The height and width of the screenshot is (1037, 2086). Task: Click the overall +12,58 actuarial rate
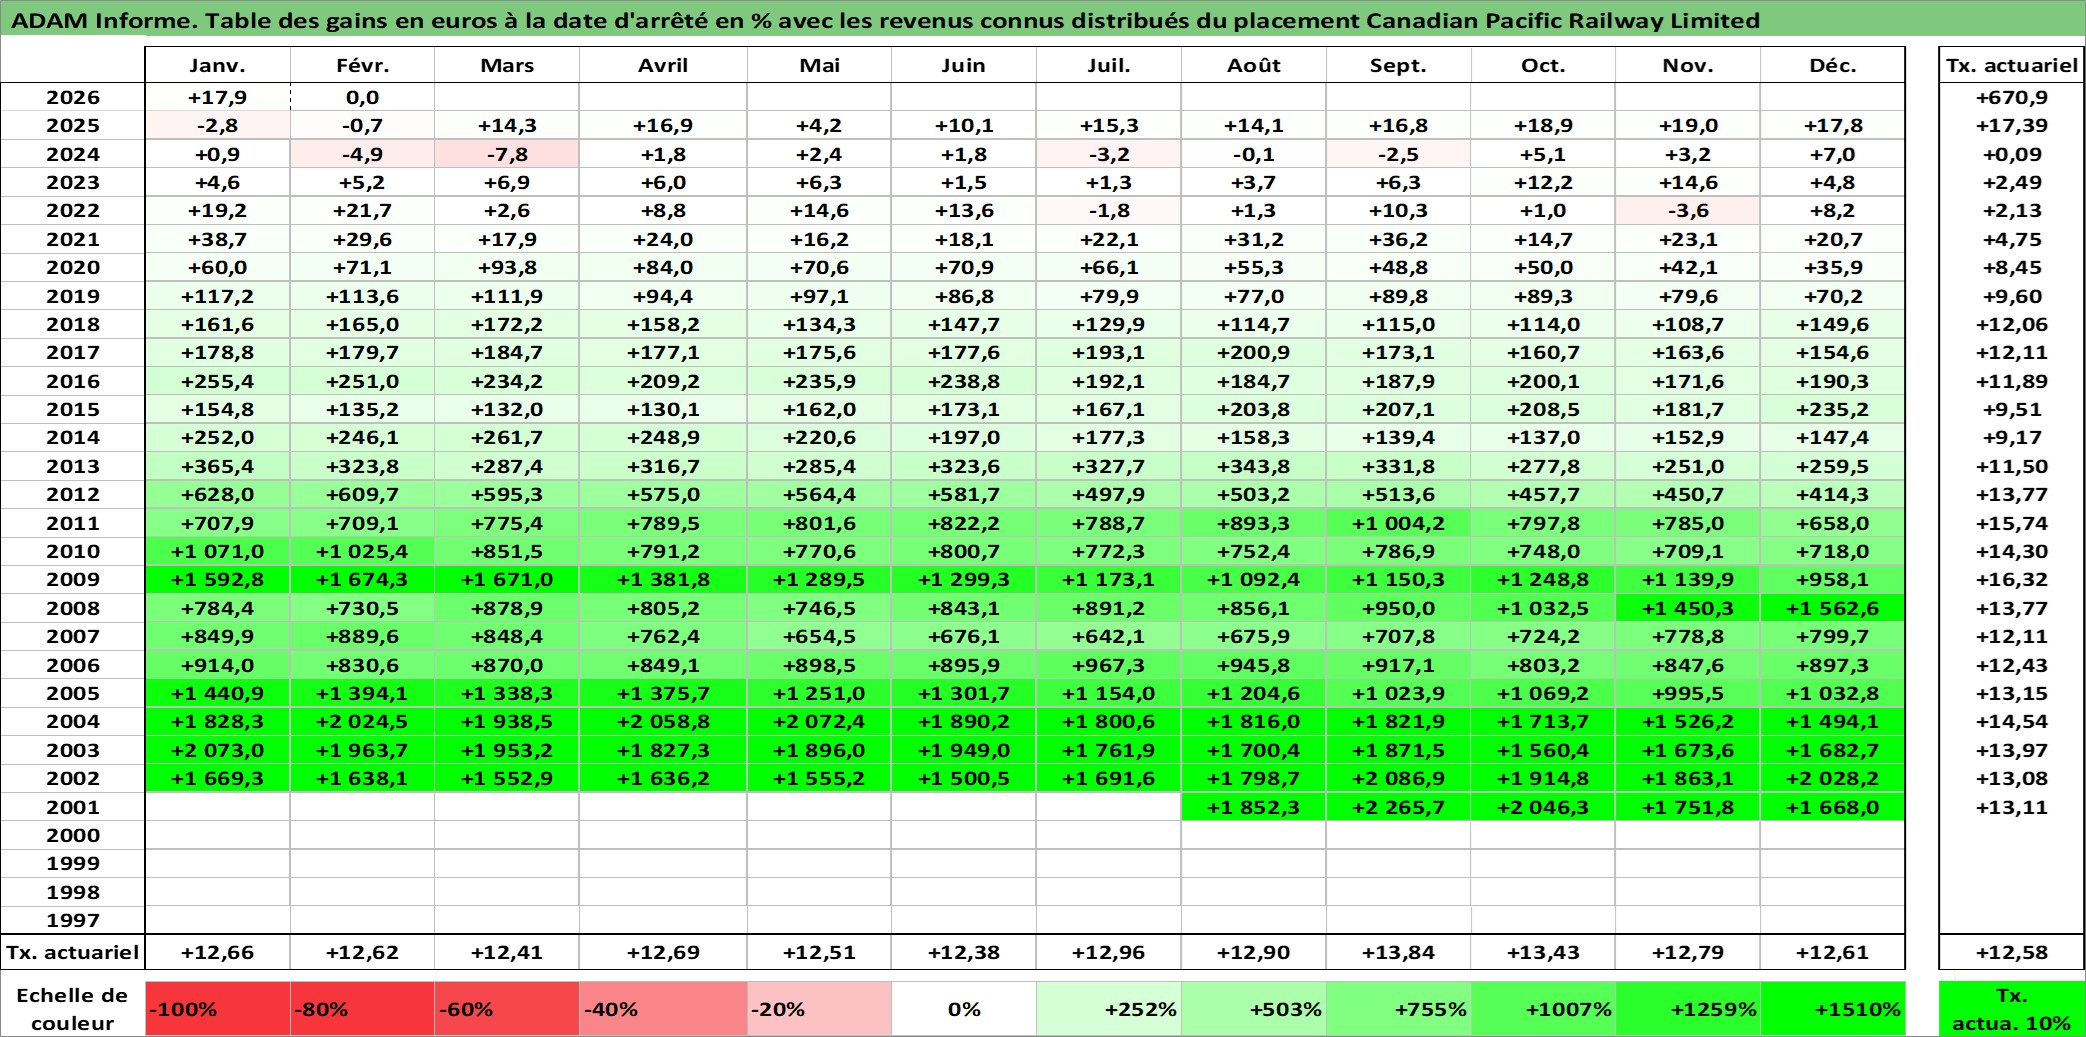(2012, 952)
